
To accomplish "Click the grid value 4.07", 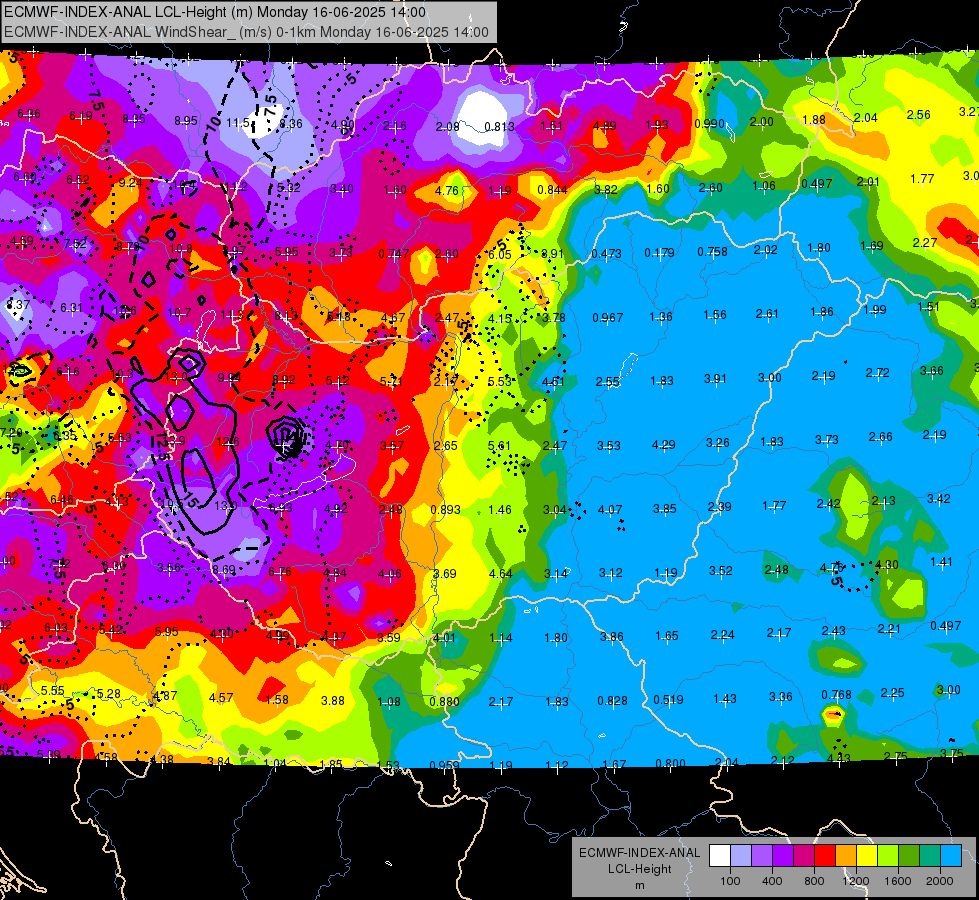I will 610,510.
